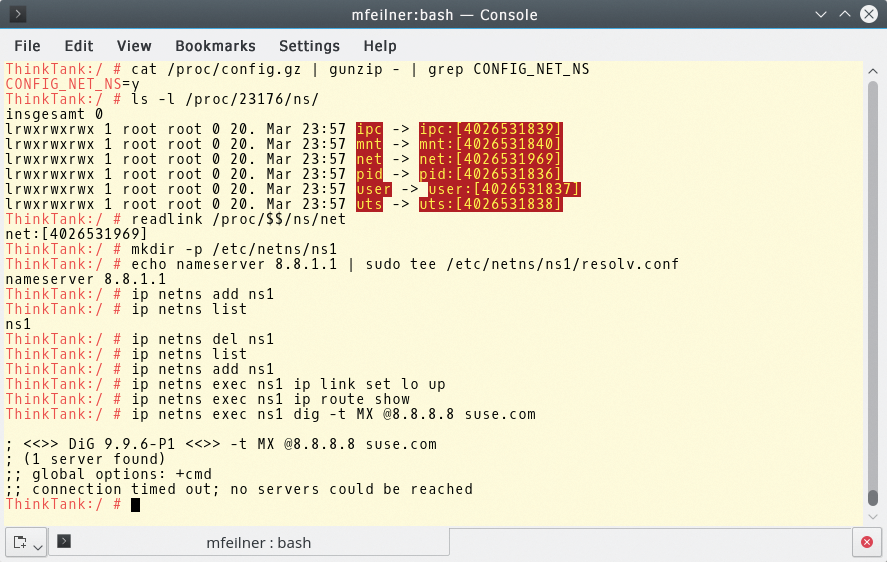Click the scrollbar up arrow
887x562 pixels.
click(873, 71)
